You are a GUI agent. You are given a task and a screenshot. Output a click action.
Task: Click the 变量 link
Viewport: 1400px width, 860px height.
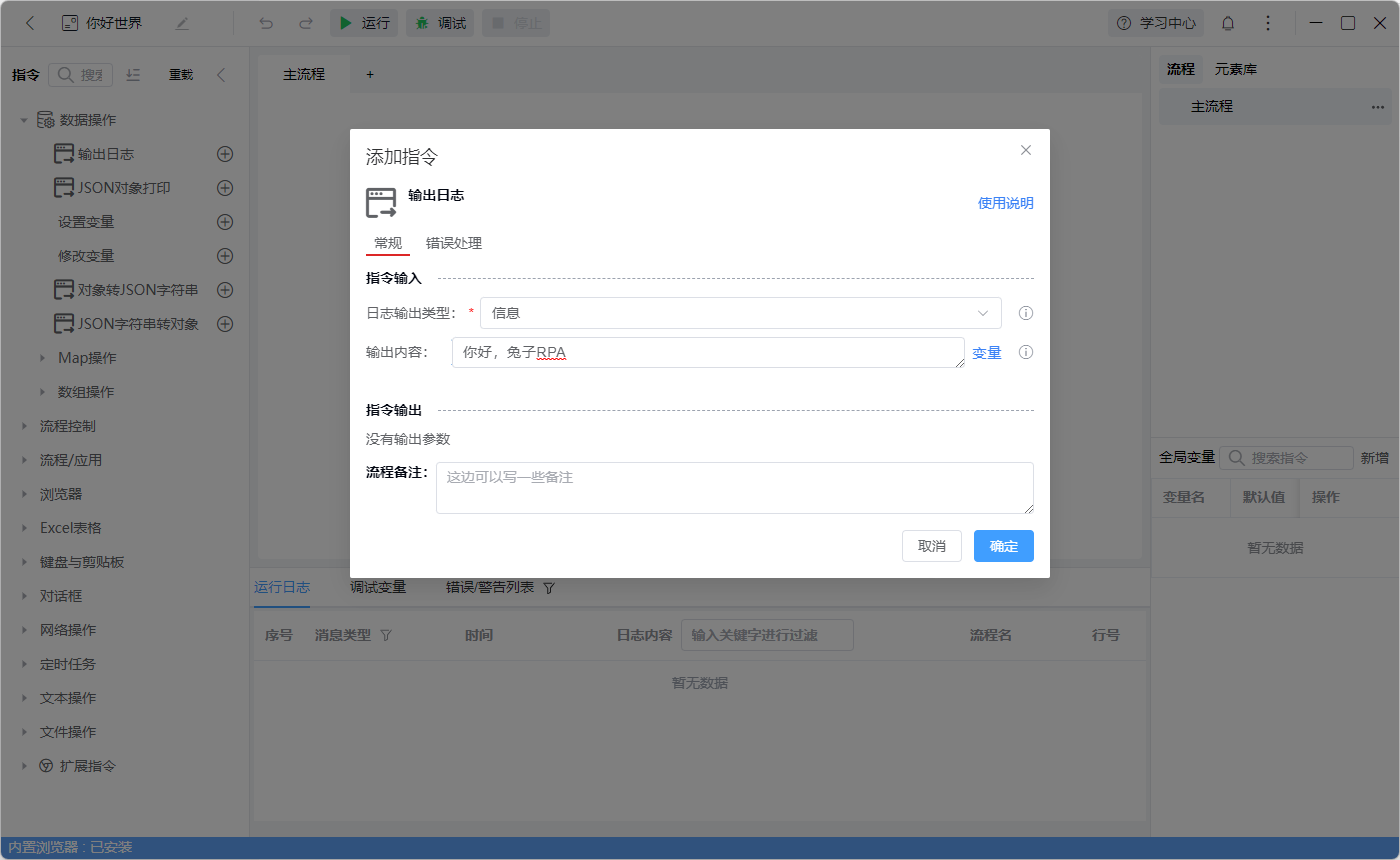pyautogui.click(x=987, y=353)
